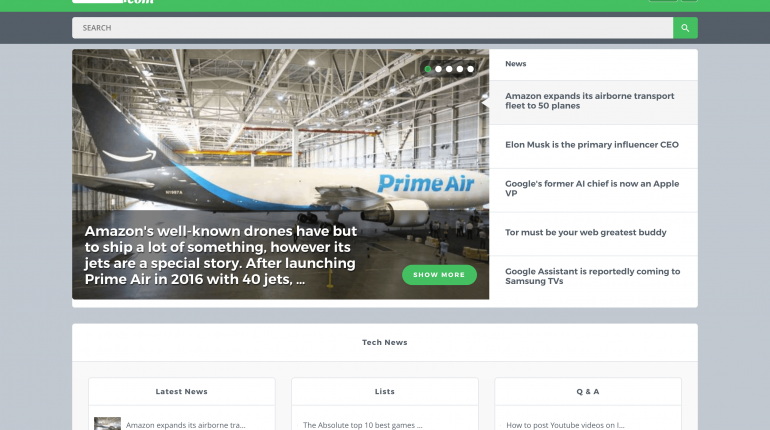Select the first green carousel dot

click(428, 69)
